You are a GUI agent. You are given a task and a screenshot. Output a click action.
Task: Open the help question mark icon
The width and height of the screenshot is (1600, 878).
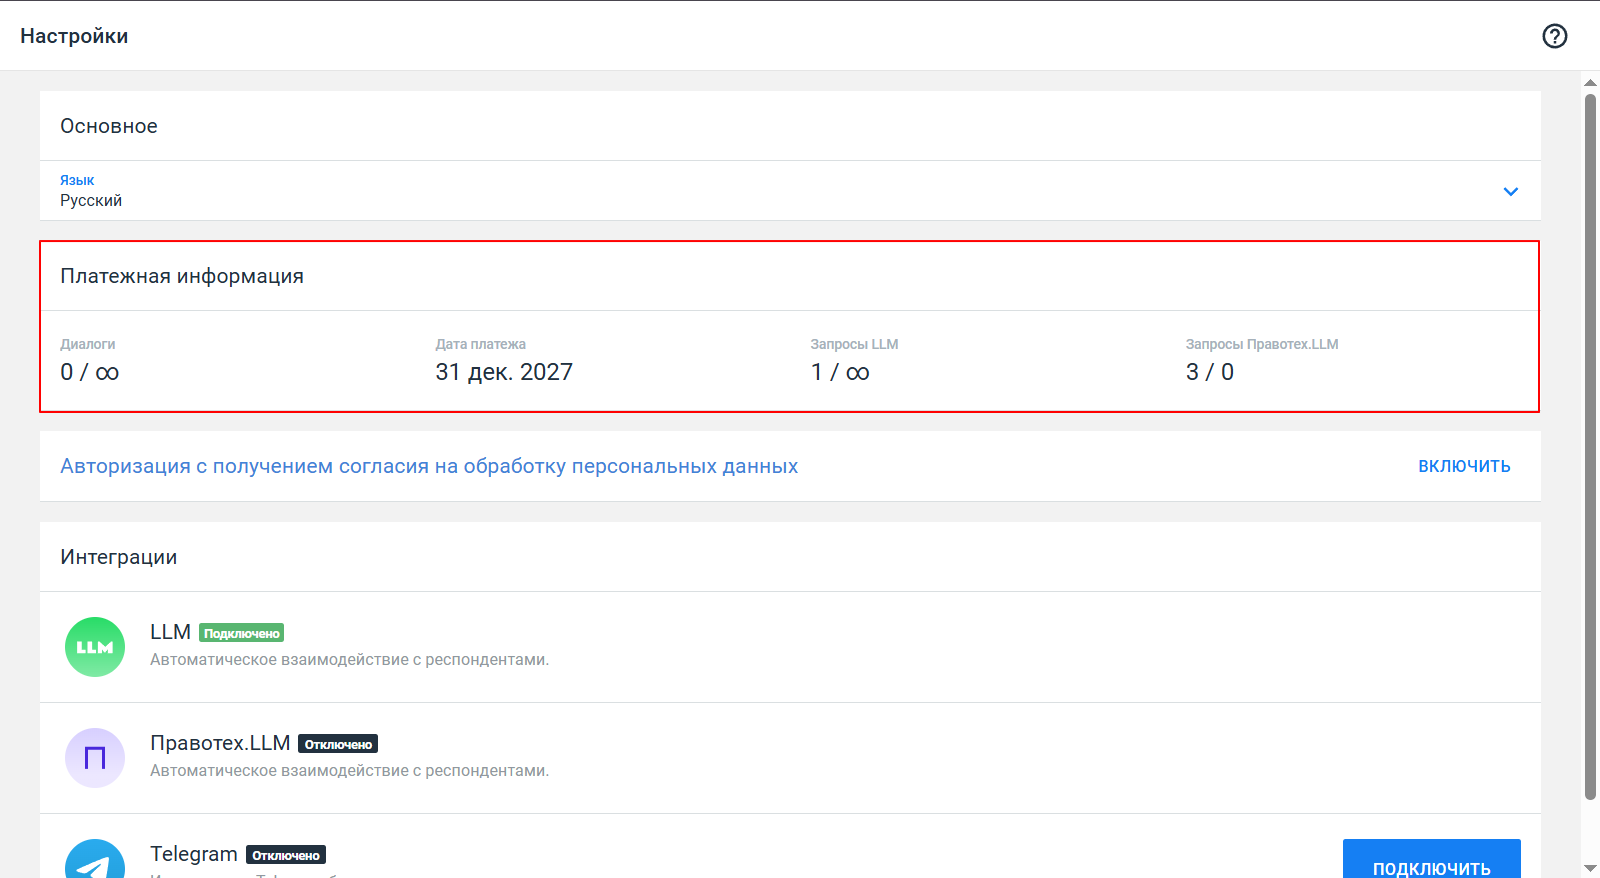tap(1554, 36)
